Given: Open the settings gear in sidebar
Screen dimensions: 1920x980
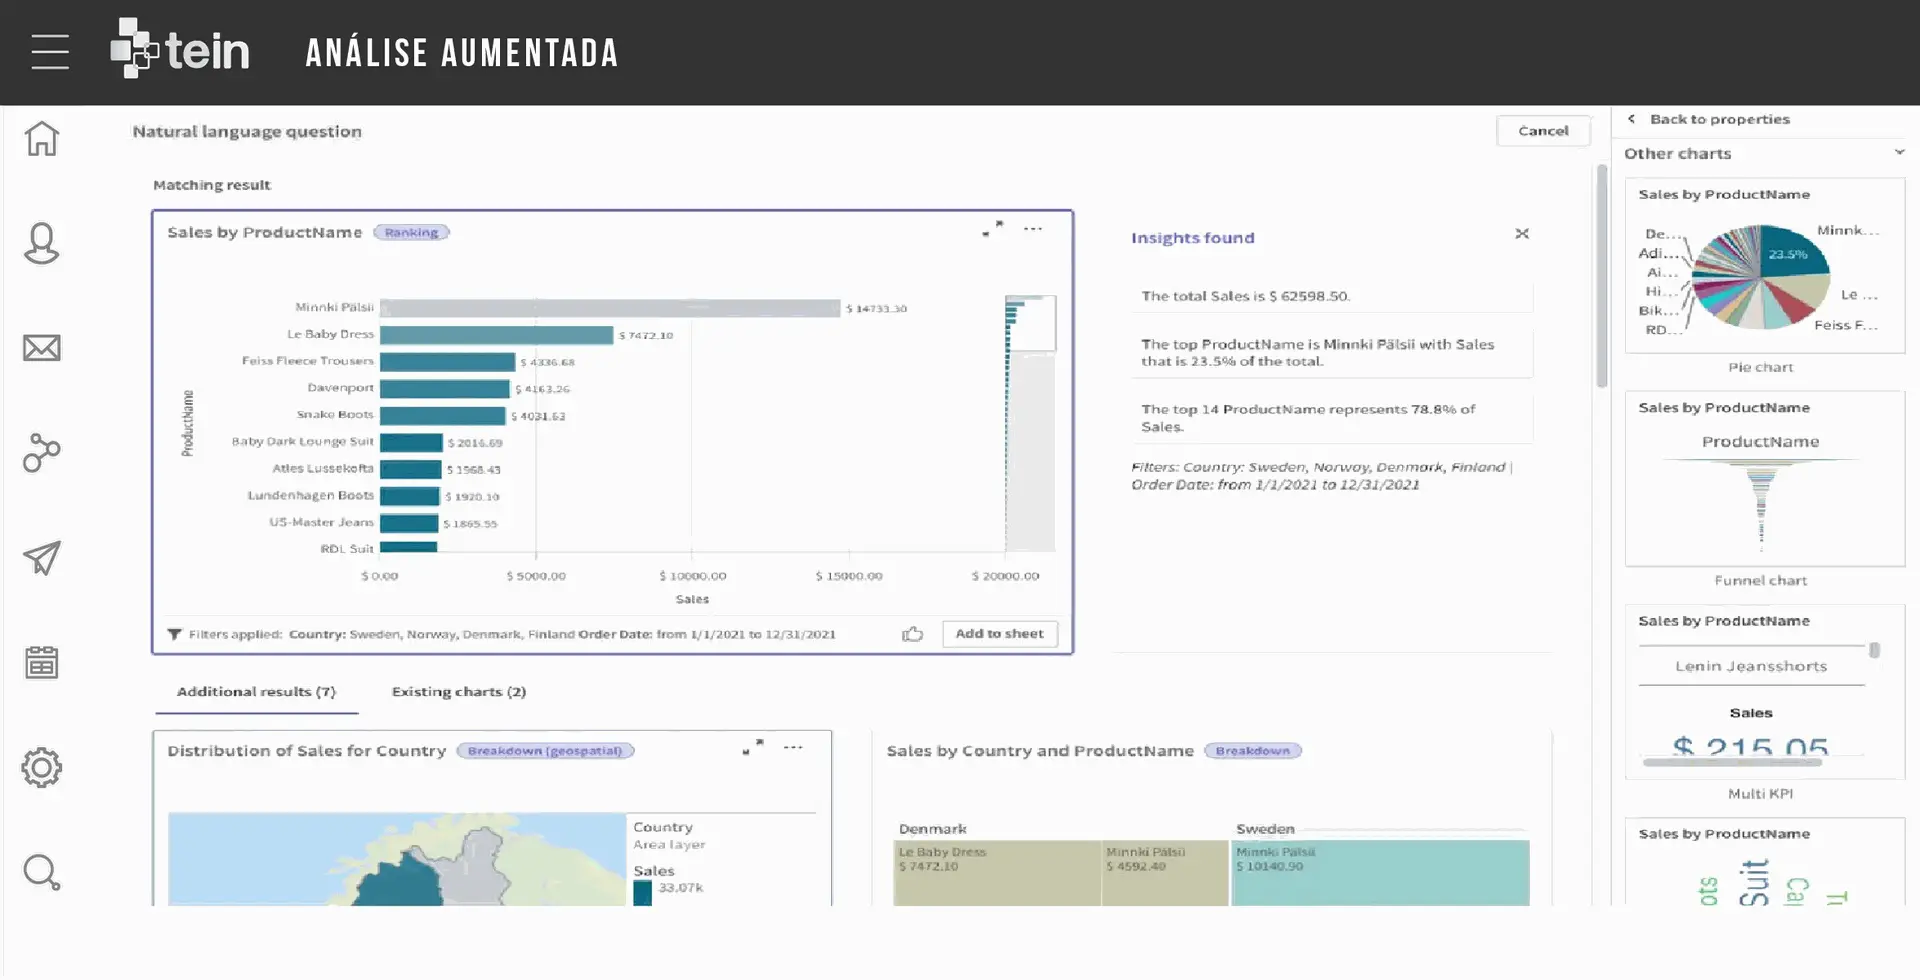Looking at the screenshot, I should (42, 768).
